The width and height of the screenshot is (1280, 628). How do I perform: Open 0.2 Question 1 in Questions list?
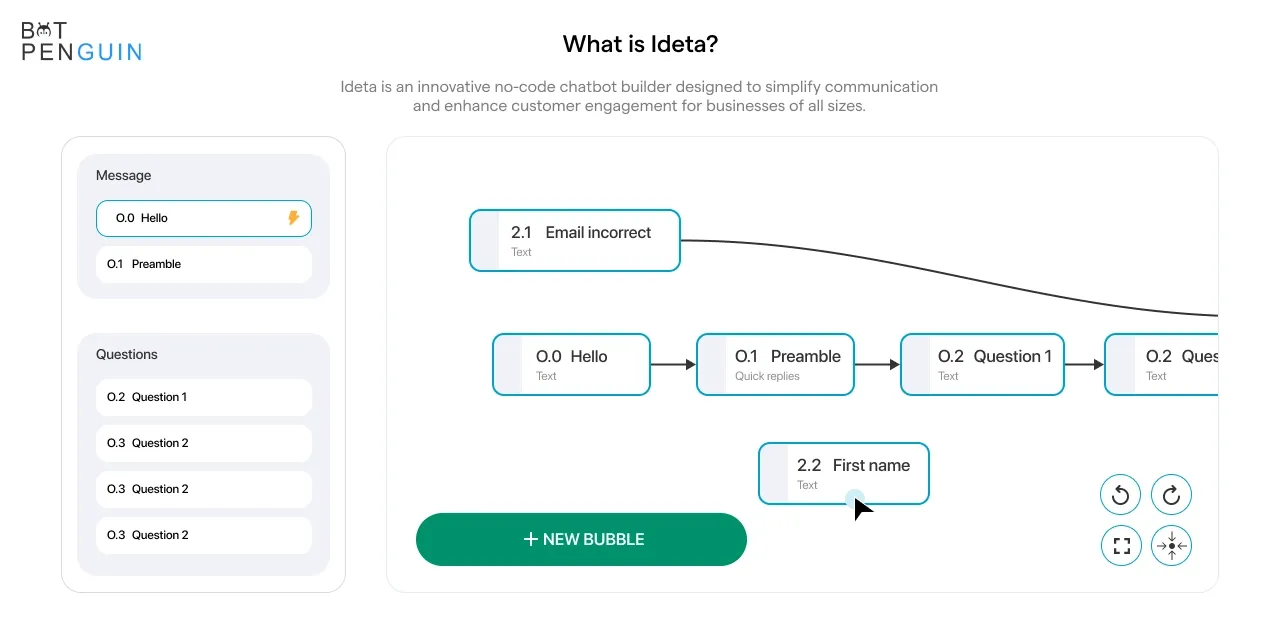[x=204, y=397]
